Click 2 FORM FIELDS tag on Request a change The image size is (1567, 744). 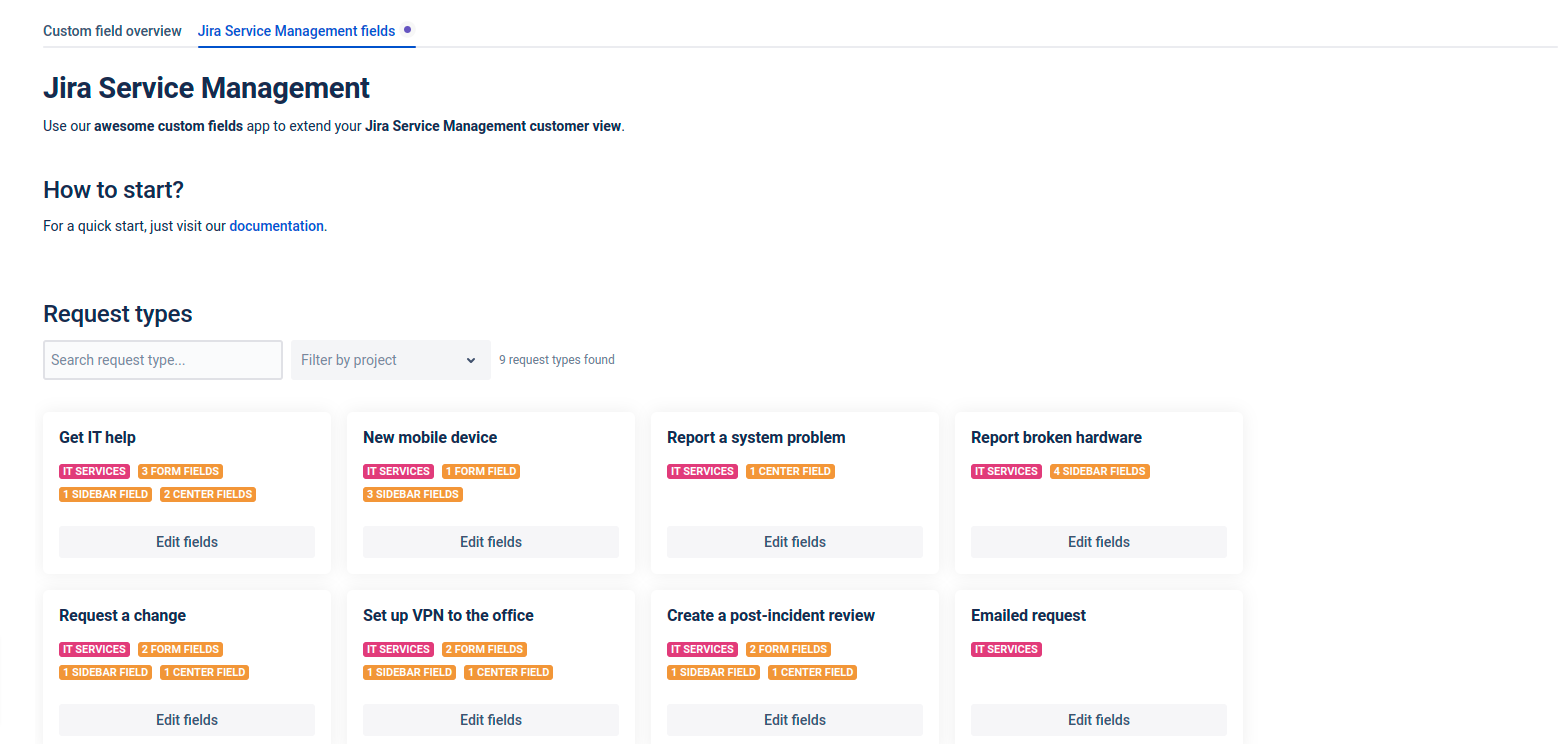[180, 649]
